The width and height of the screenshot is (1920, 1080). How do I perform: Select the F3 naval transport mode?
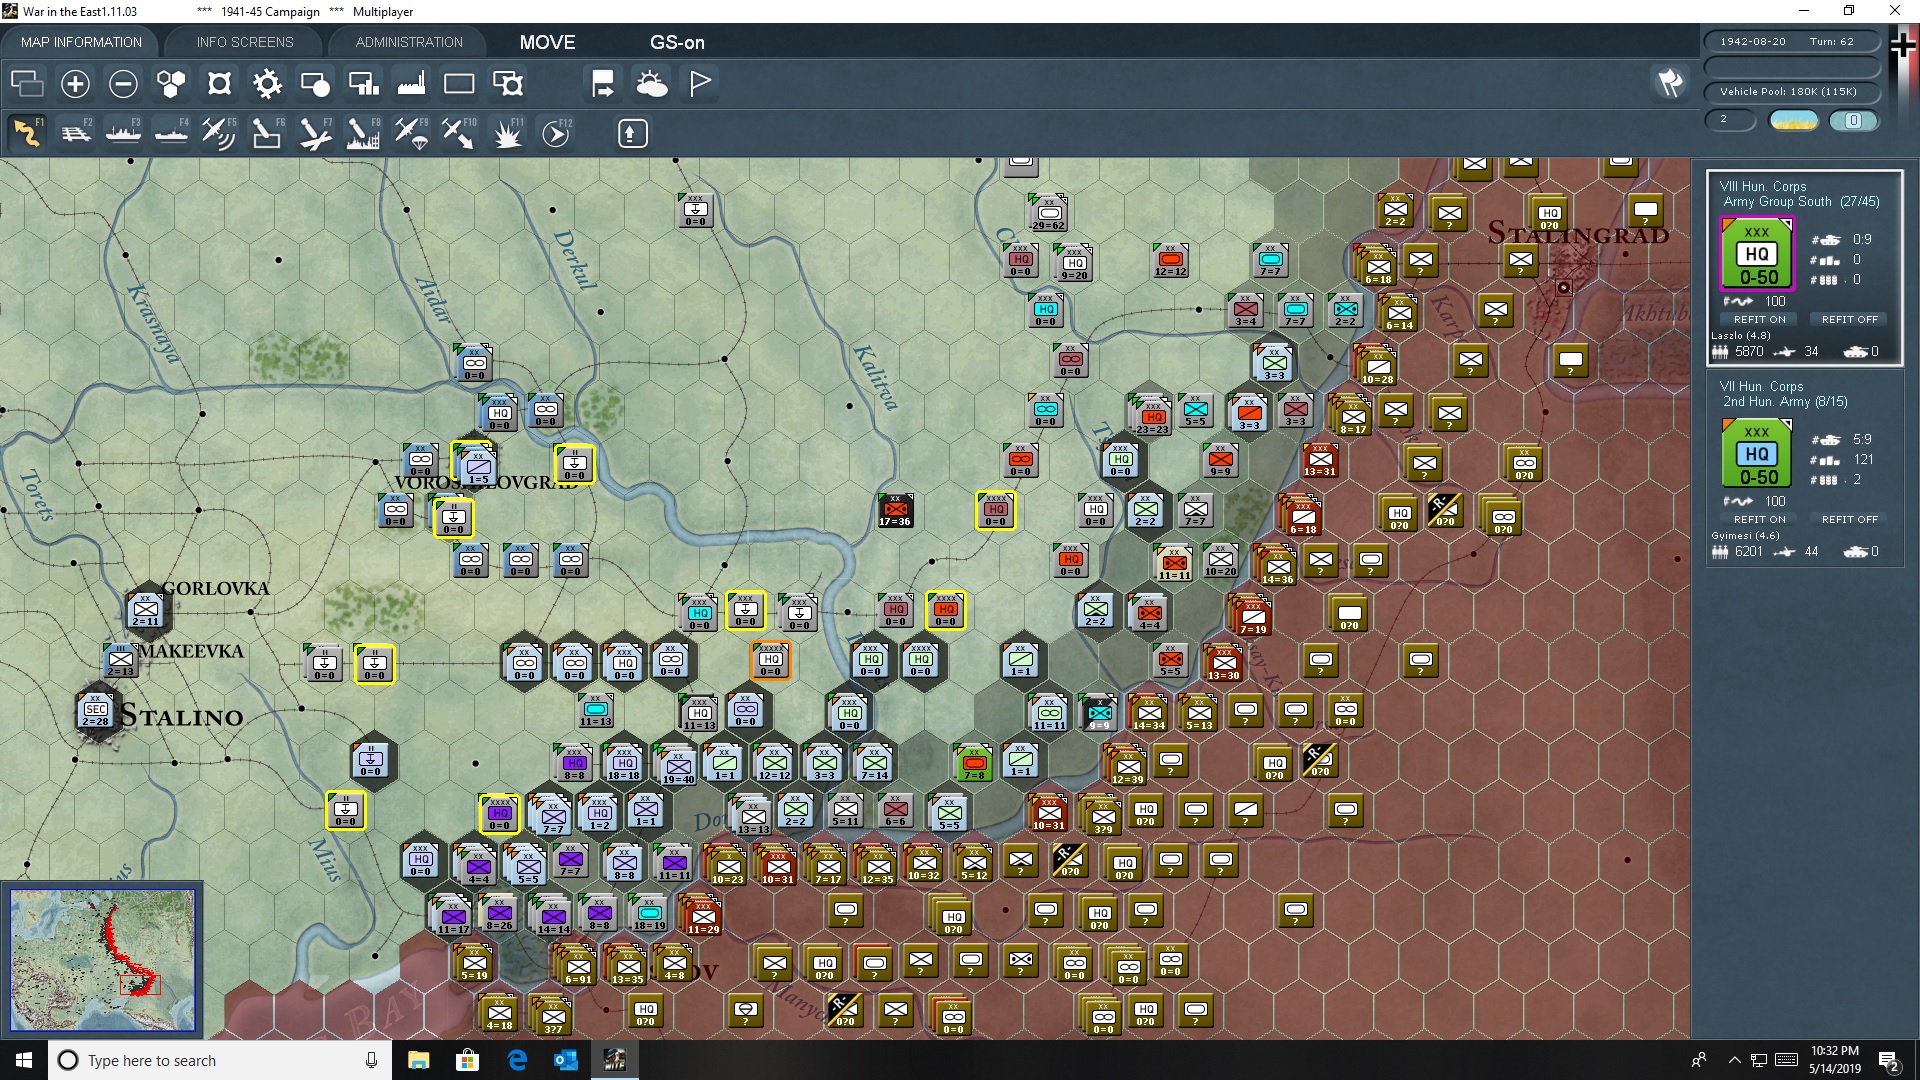pos(123,133)
